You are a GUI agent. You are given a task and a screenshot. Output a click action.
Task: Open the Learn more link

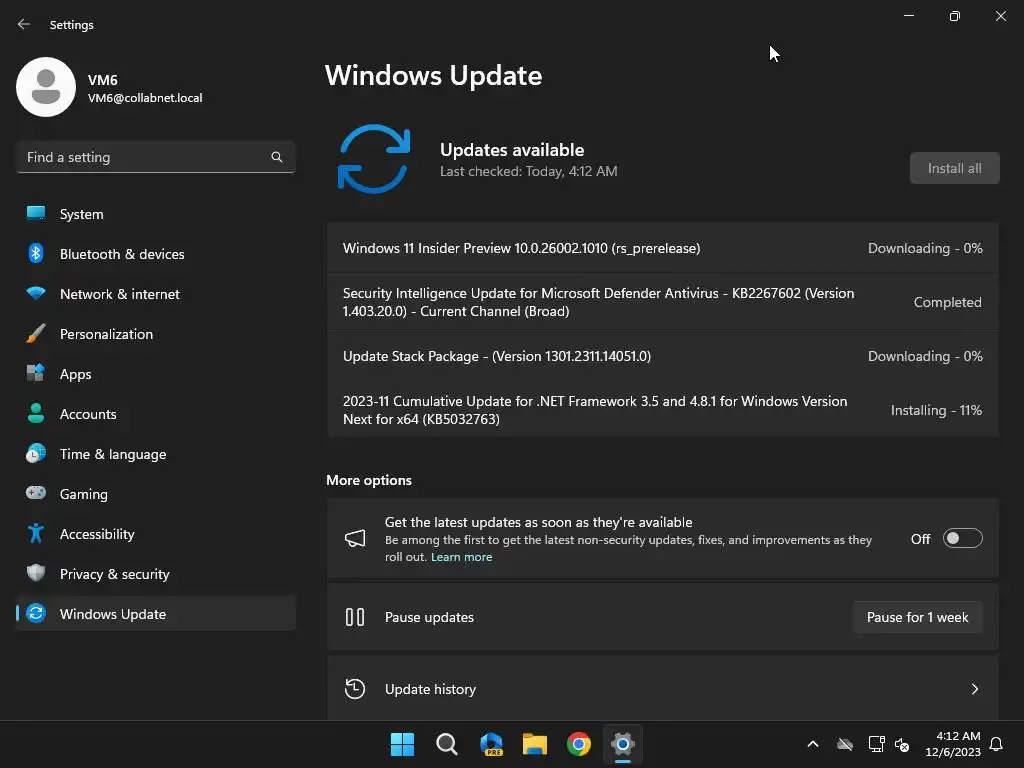click(x=462, y=557)
